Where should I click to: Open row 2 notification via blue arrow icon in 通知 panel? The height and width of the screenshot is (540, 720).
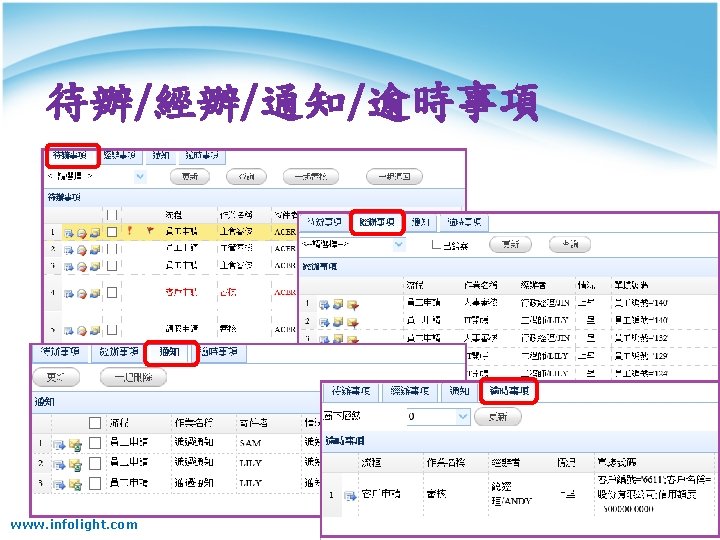point(59,465)
